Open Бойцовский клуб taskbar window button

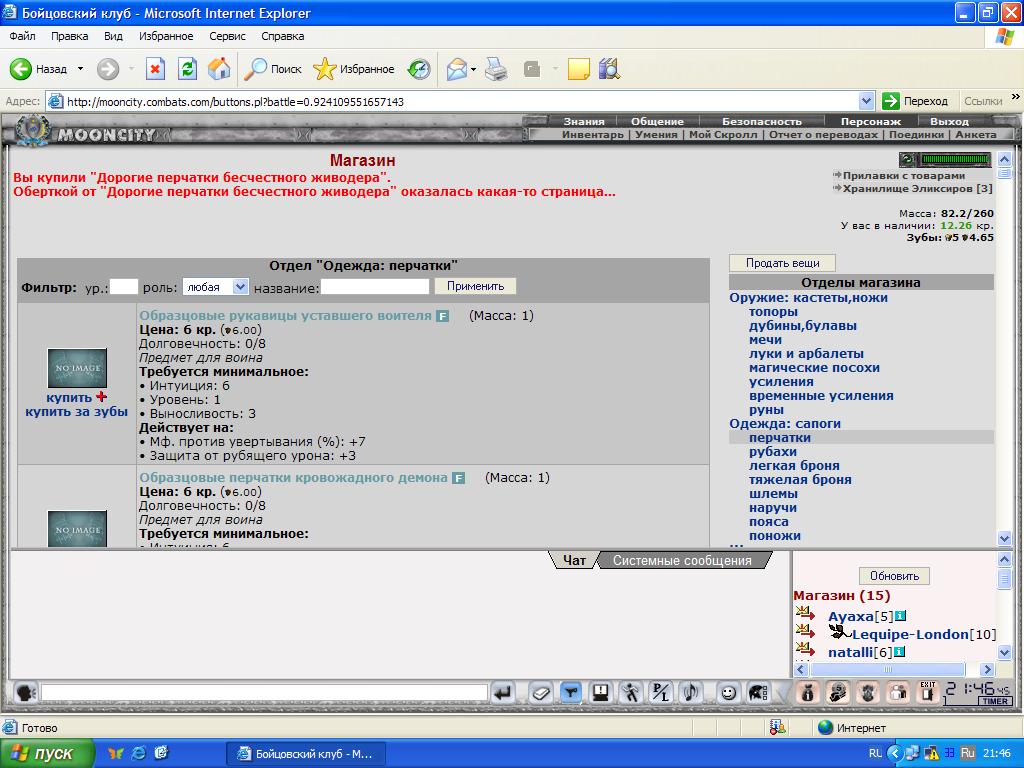[306, 754]
